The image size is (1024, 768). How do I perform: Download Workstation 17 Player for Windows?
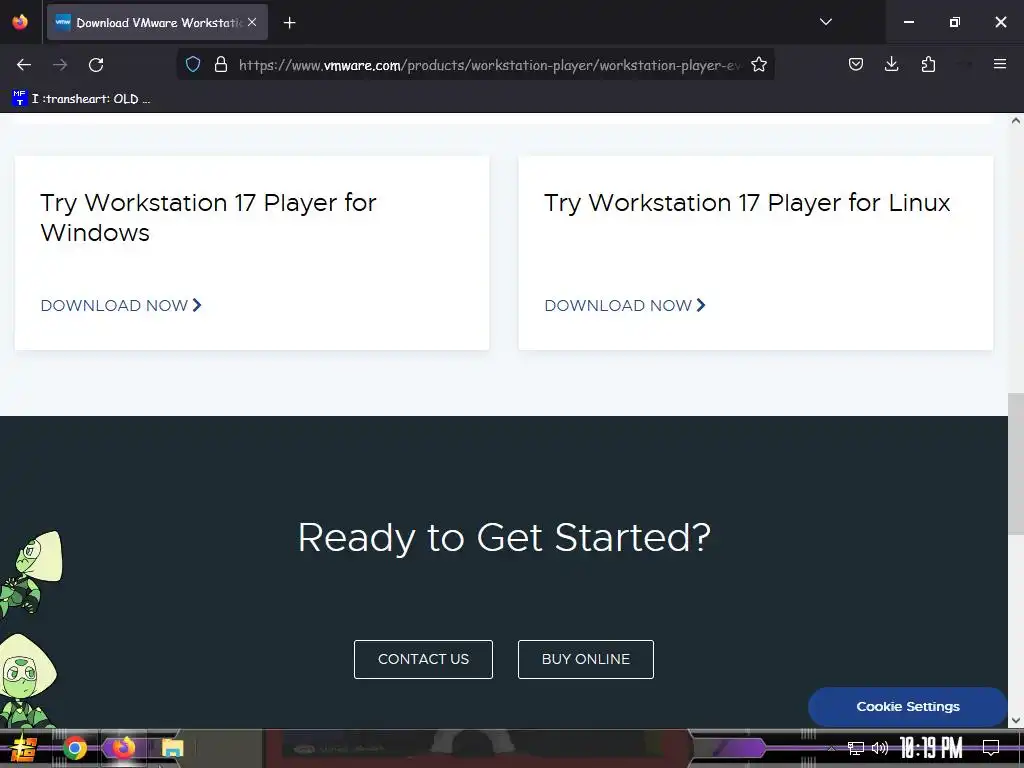click(x=121, y=305)
